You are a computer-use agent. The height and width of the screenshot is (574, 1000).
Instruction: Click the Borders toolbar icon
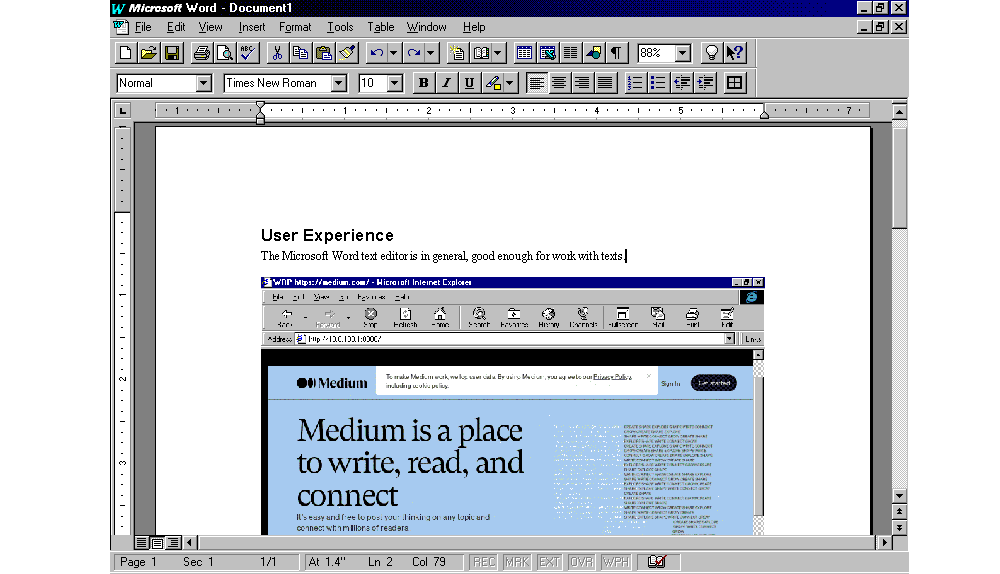[x=735, y=83]
